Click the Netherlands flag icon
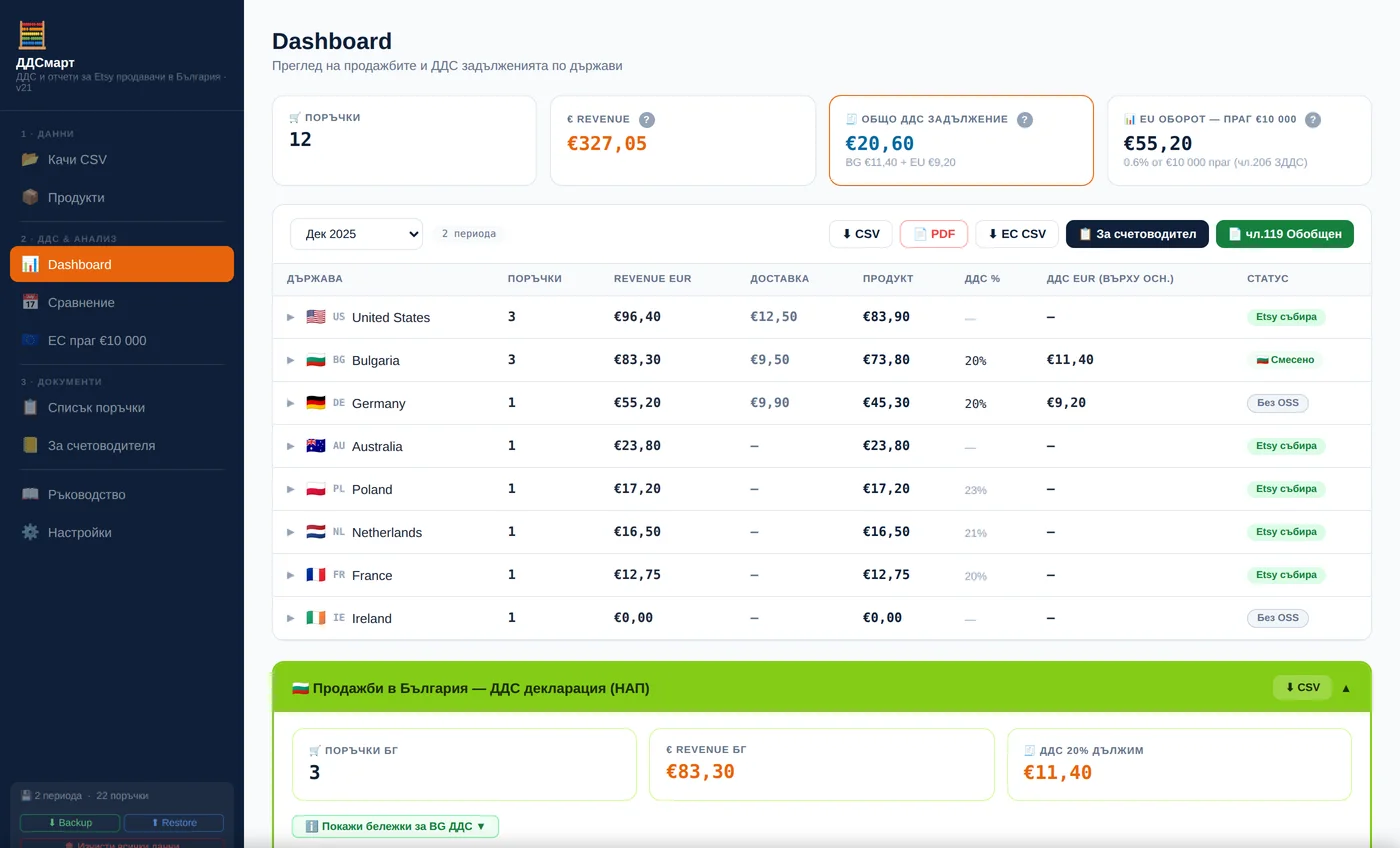Viewport: 1400px width, 848px height. [x=316, y=532]
